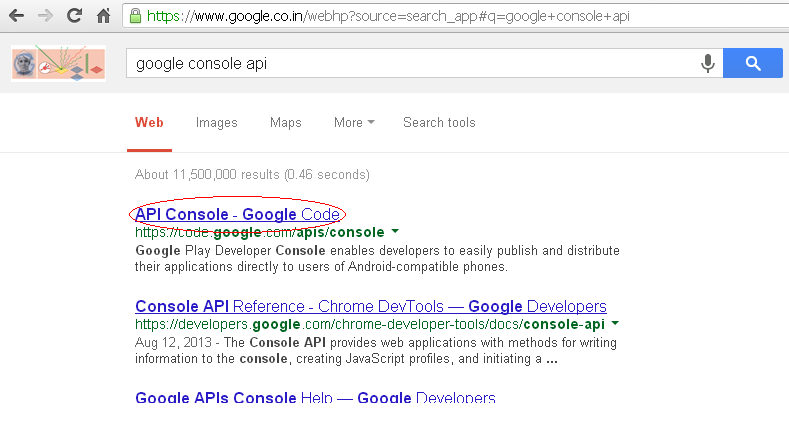Open dropdown arrow beside console-api developers URL

(x=615, y=323)
